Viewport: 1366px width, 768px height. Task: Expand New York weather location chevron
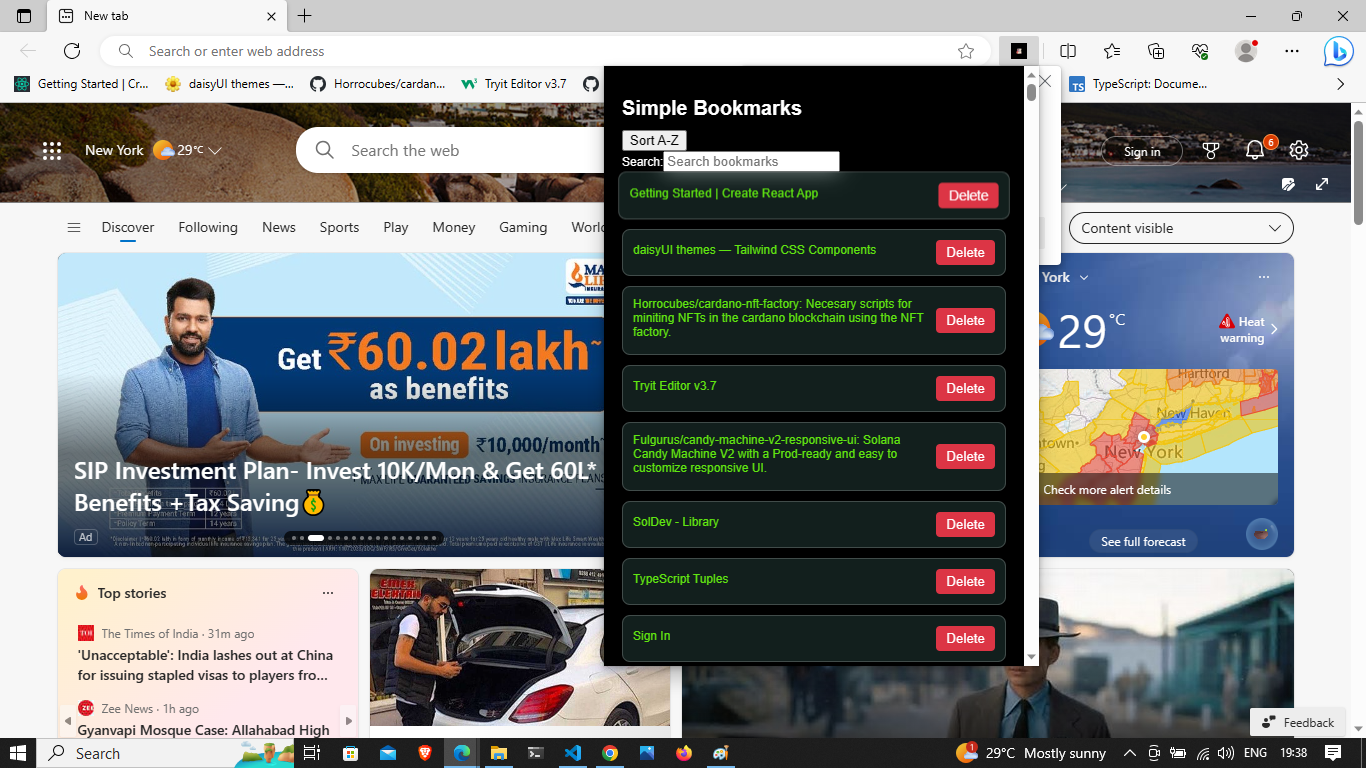tap(214, 151)
